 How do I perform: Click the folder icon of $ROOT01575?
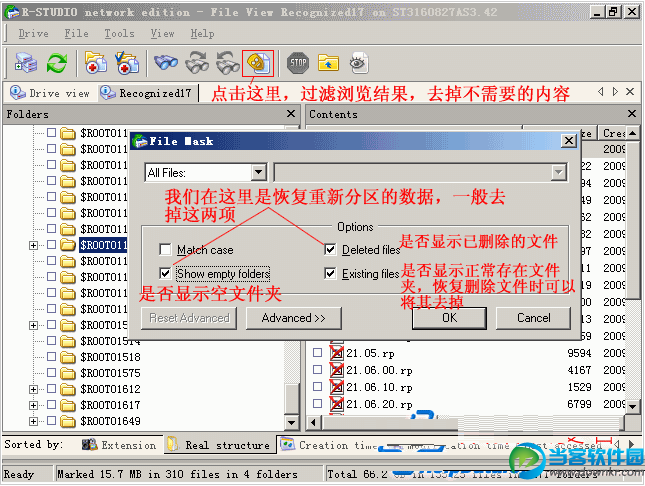point(68,373)
